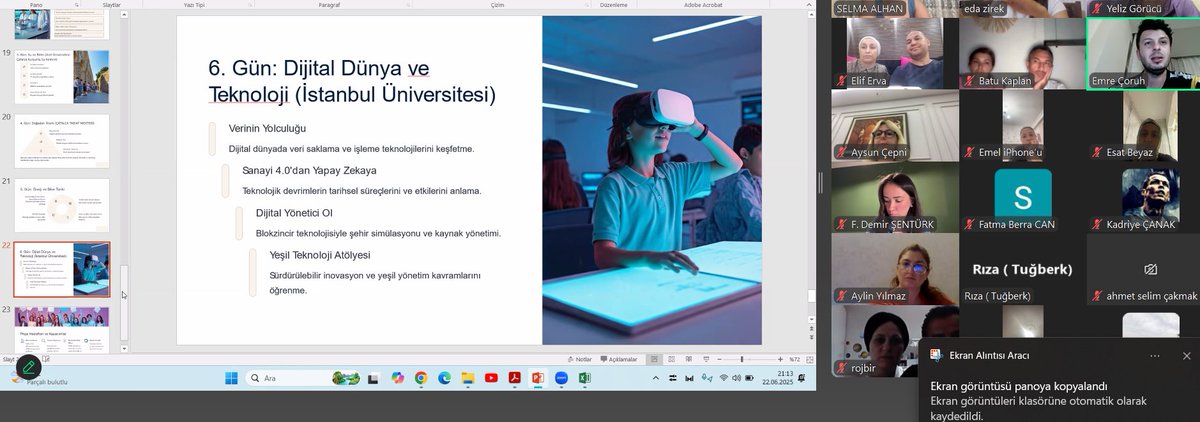Select Elif Erva's video tile
Image resolution: width=1200 pixels, height=422 pixels.
(x=895, y=54)
